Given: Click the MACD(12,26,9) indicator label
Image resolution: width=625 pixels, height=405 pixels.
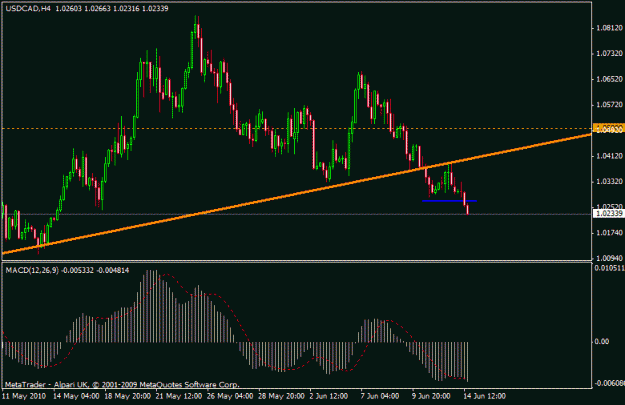Looking at the screenshot, I should coord(32,270).
